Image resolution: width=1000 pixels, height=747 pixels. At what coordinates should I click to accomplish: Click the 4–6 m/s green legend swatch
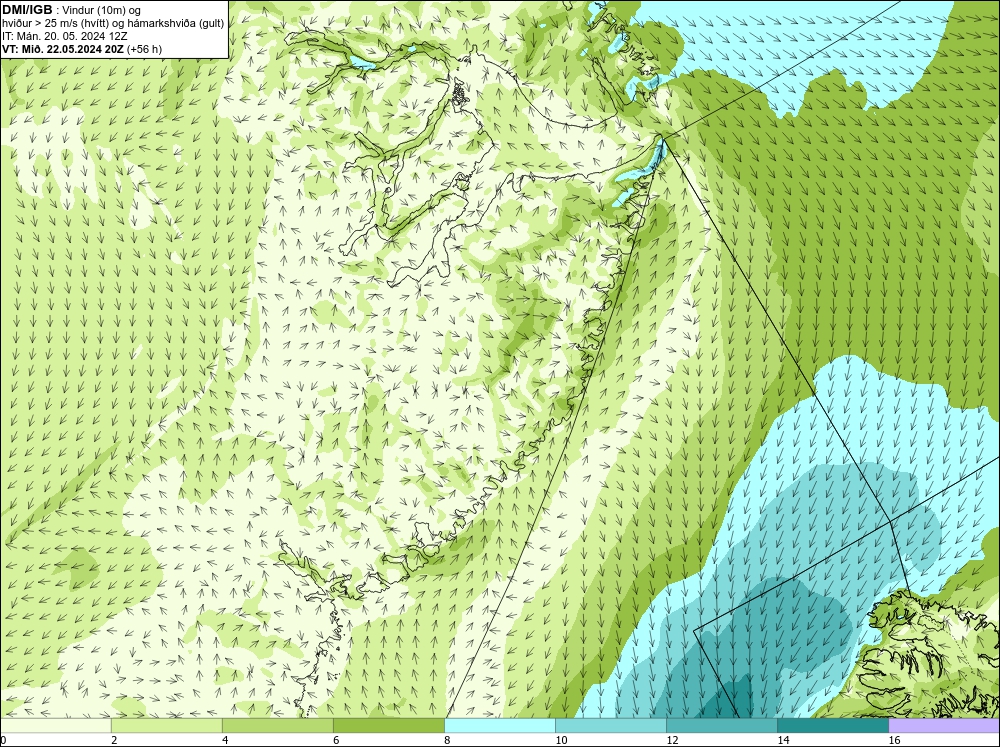click(277, 725)
